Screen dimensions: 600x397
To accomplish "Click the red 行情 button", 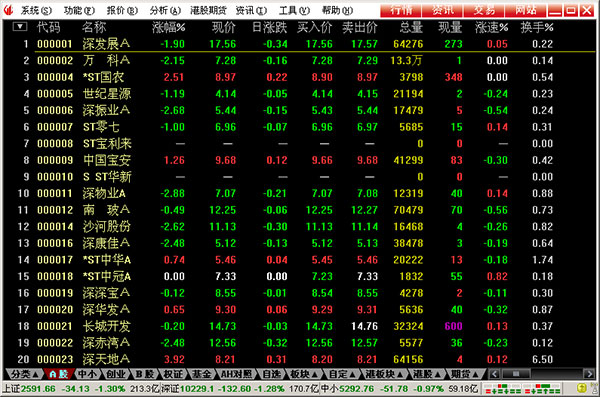I will click(401, 10).
